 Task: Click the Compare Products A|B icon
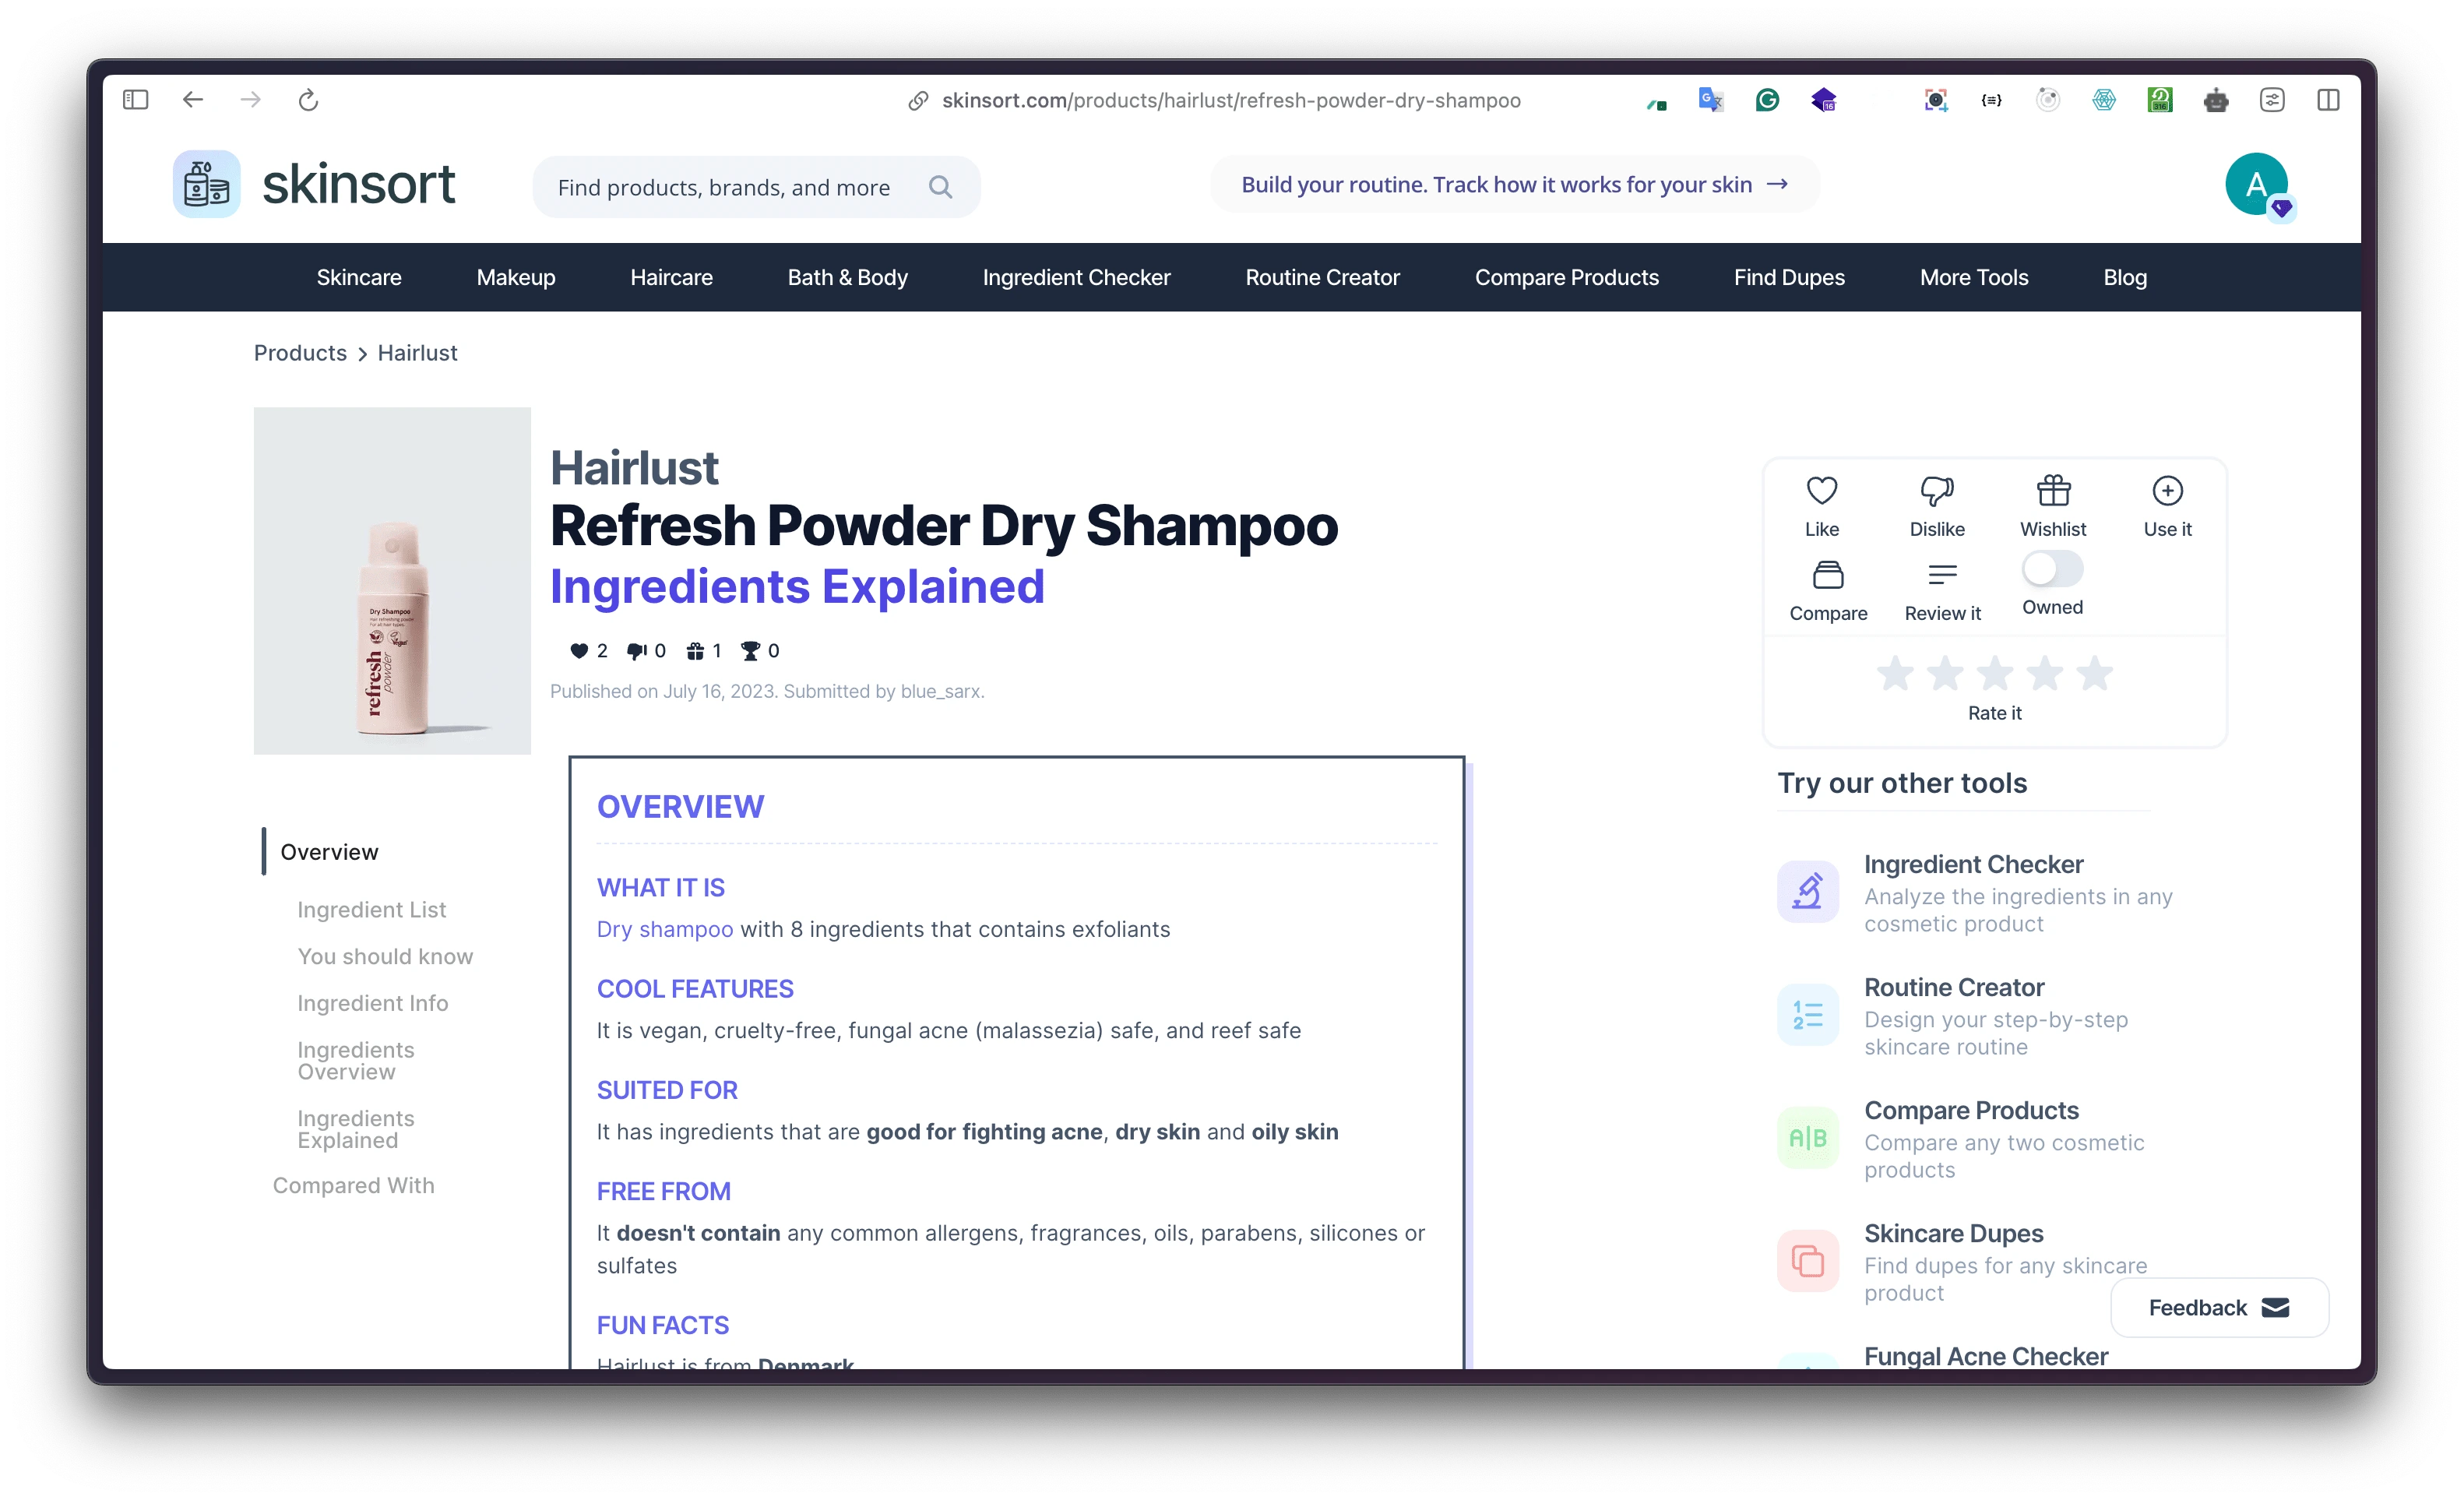click(1807, 1138)
